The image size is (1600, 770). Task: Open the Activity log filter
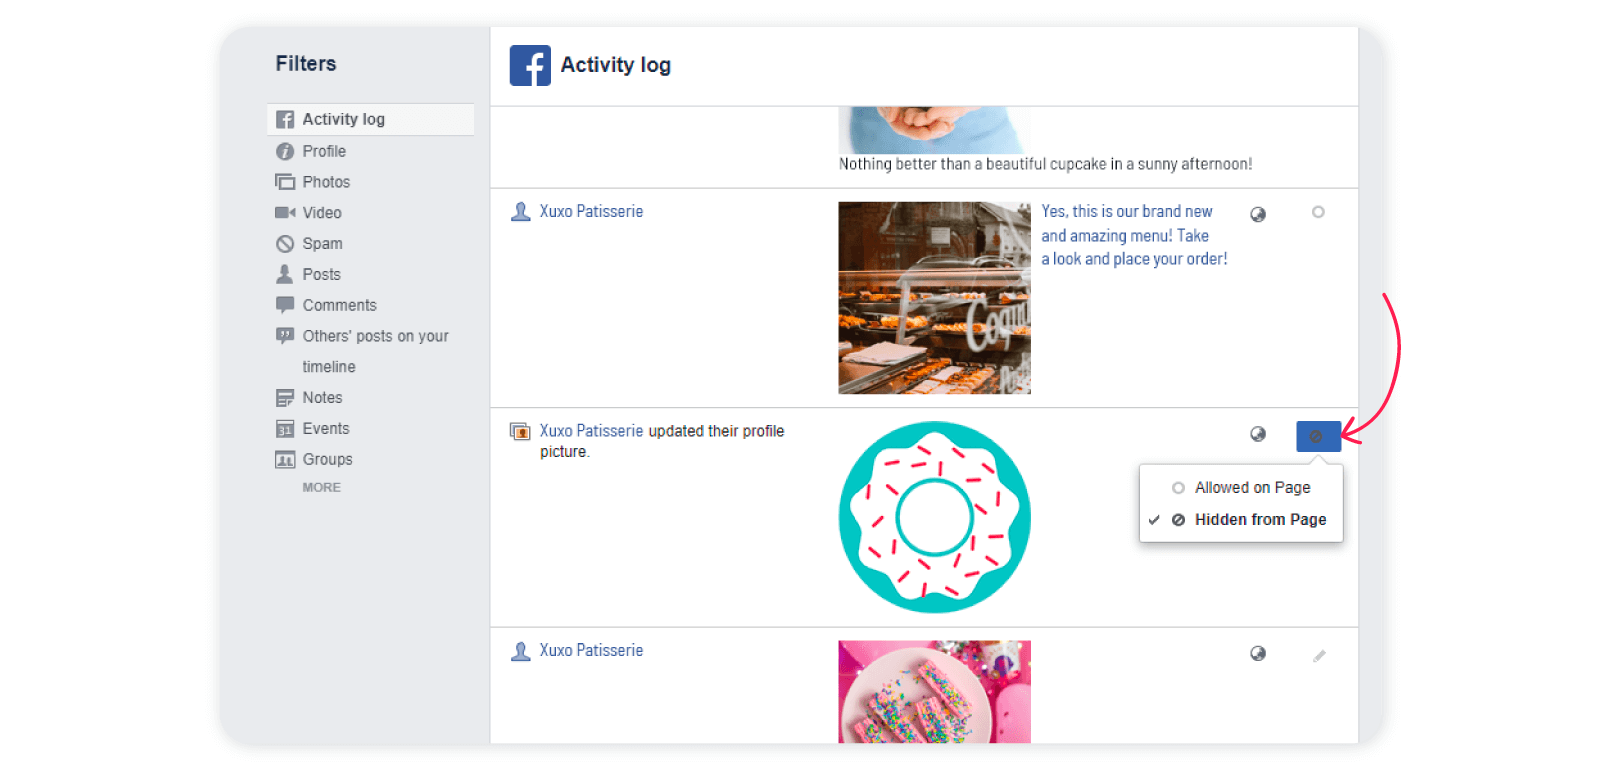pos(343,119)
